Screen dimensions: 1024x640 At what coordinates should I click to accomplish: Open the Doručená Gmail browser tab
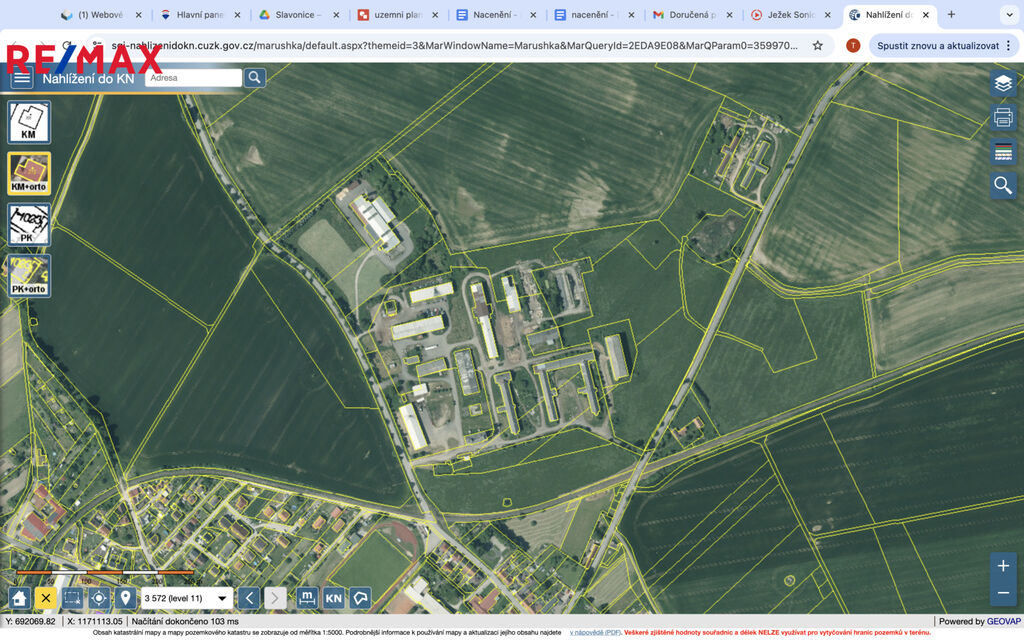690,15
